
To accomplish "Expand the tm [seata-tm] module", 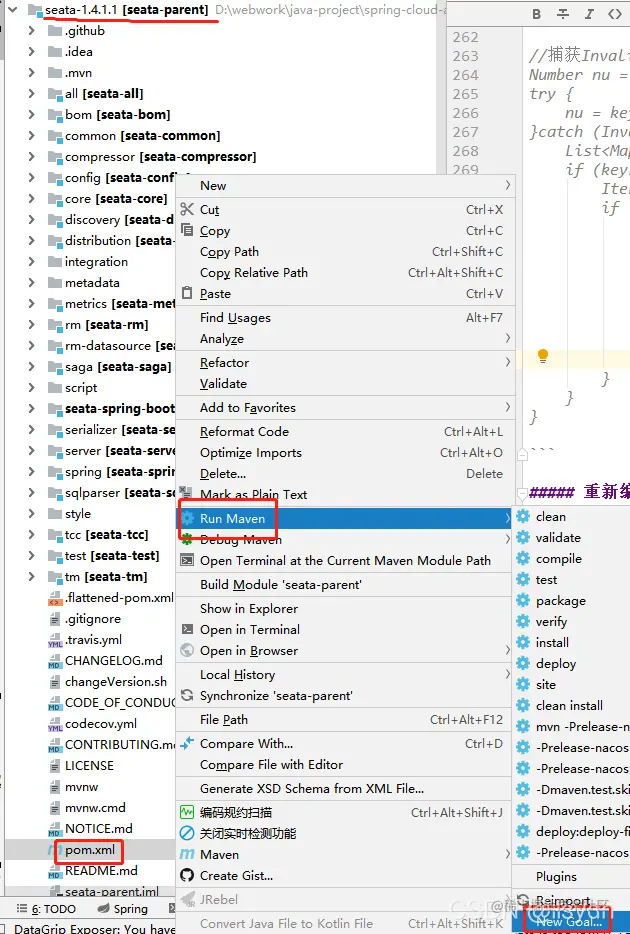I will pyautogui.click(x=32, y=577).
